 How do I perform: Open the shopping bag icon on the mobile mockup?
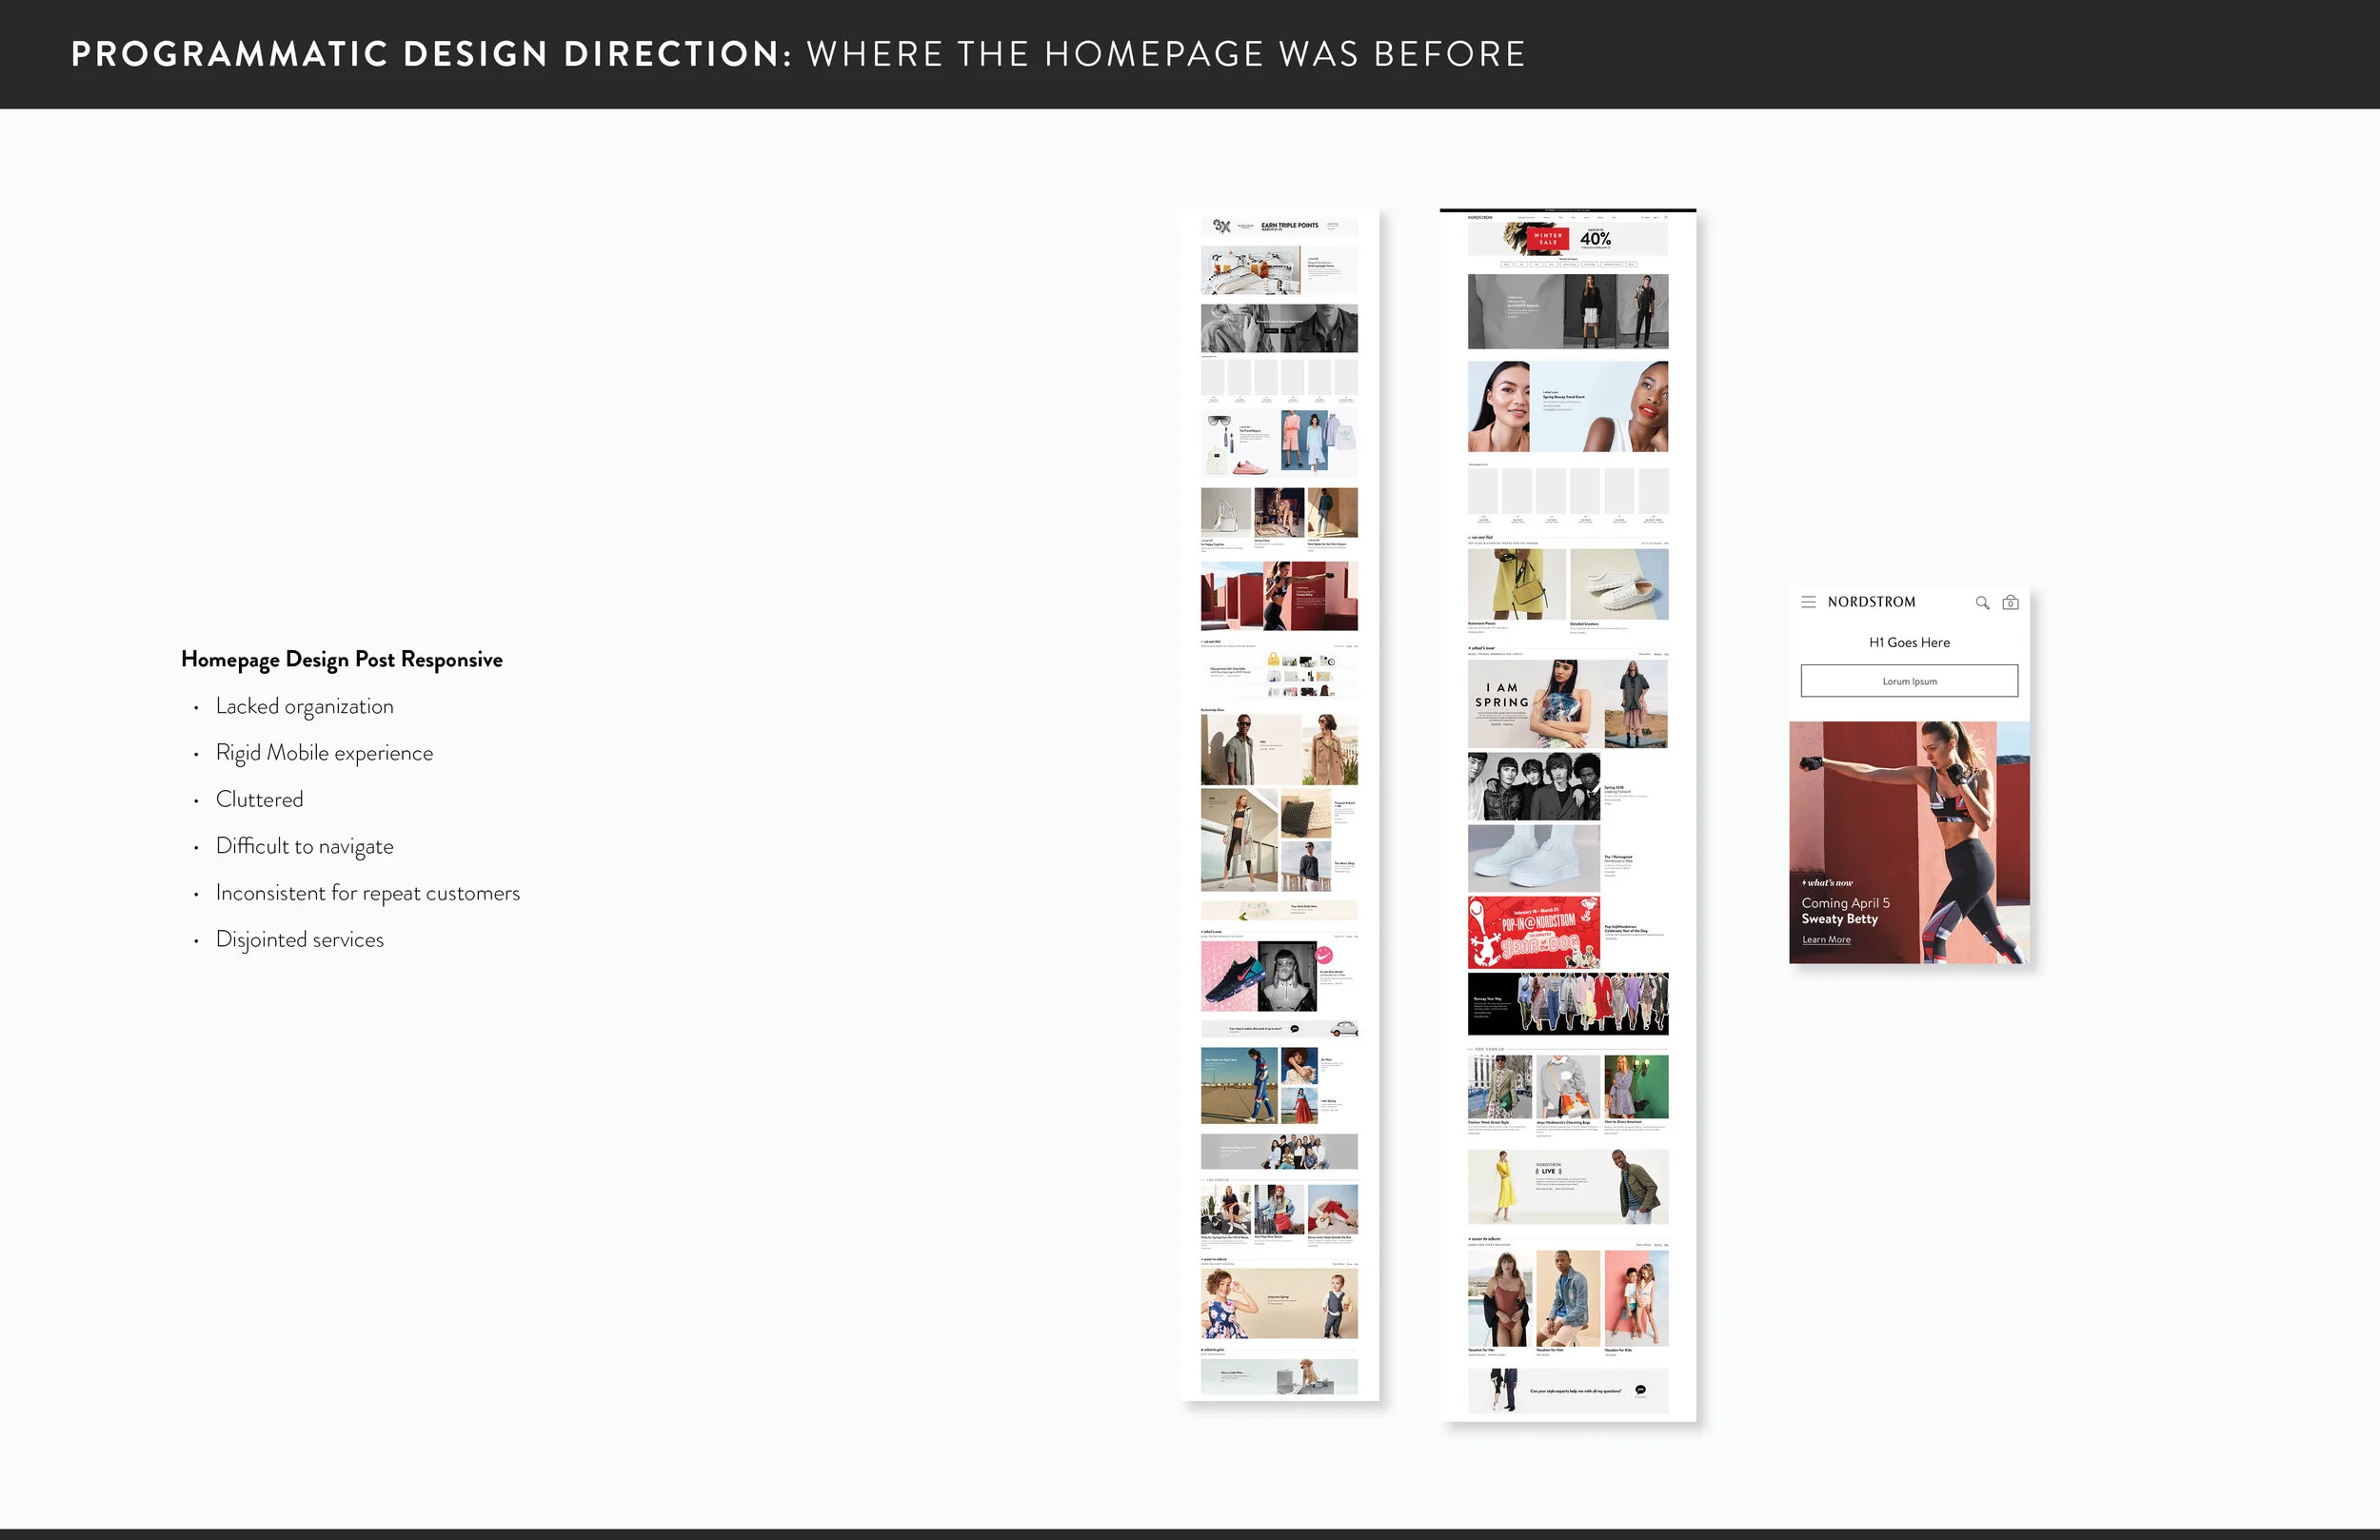coord(2010,603)
